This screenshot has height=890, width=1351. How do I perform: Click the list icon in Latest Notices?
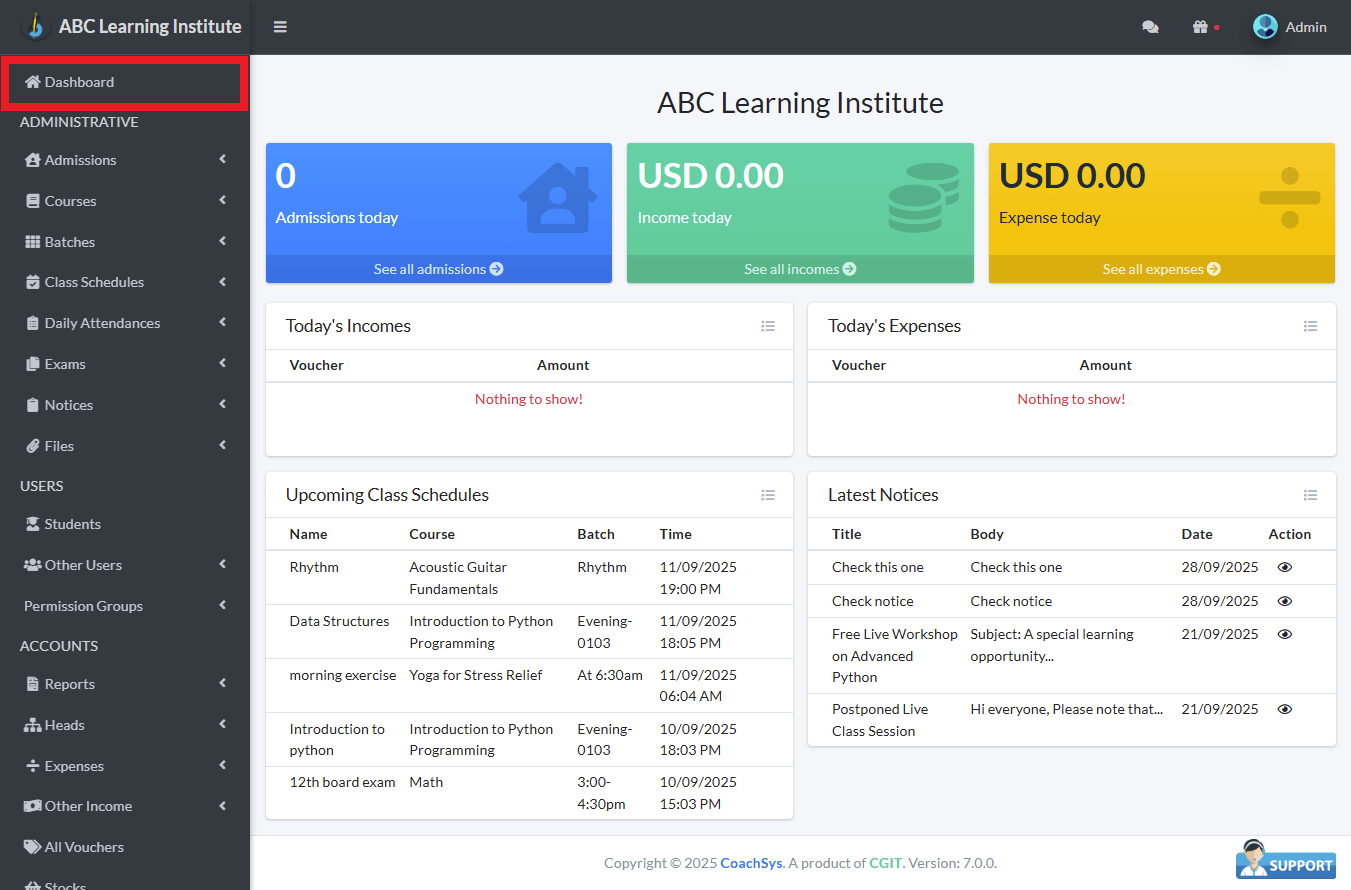(x=1310, y=495)
